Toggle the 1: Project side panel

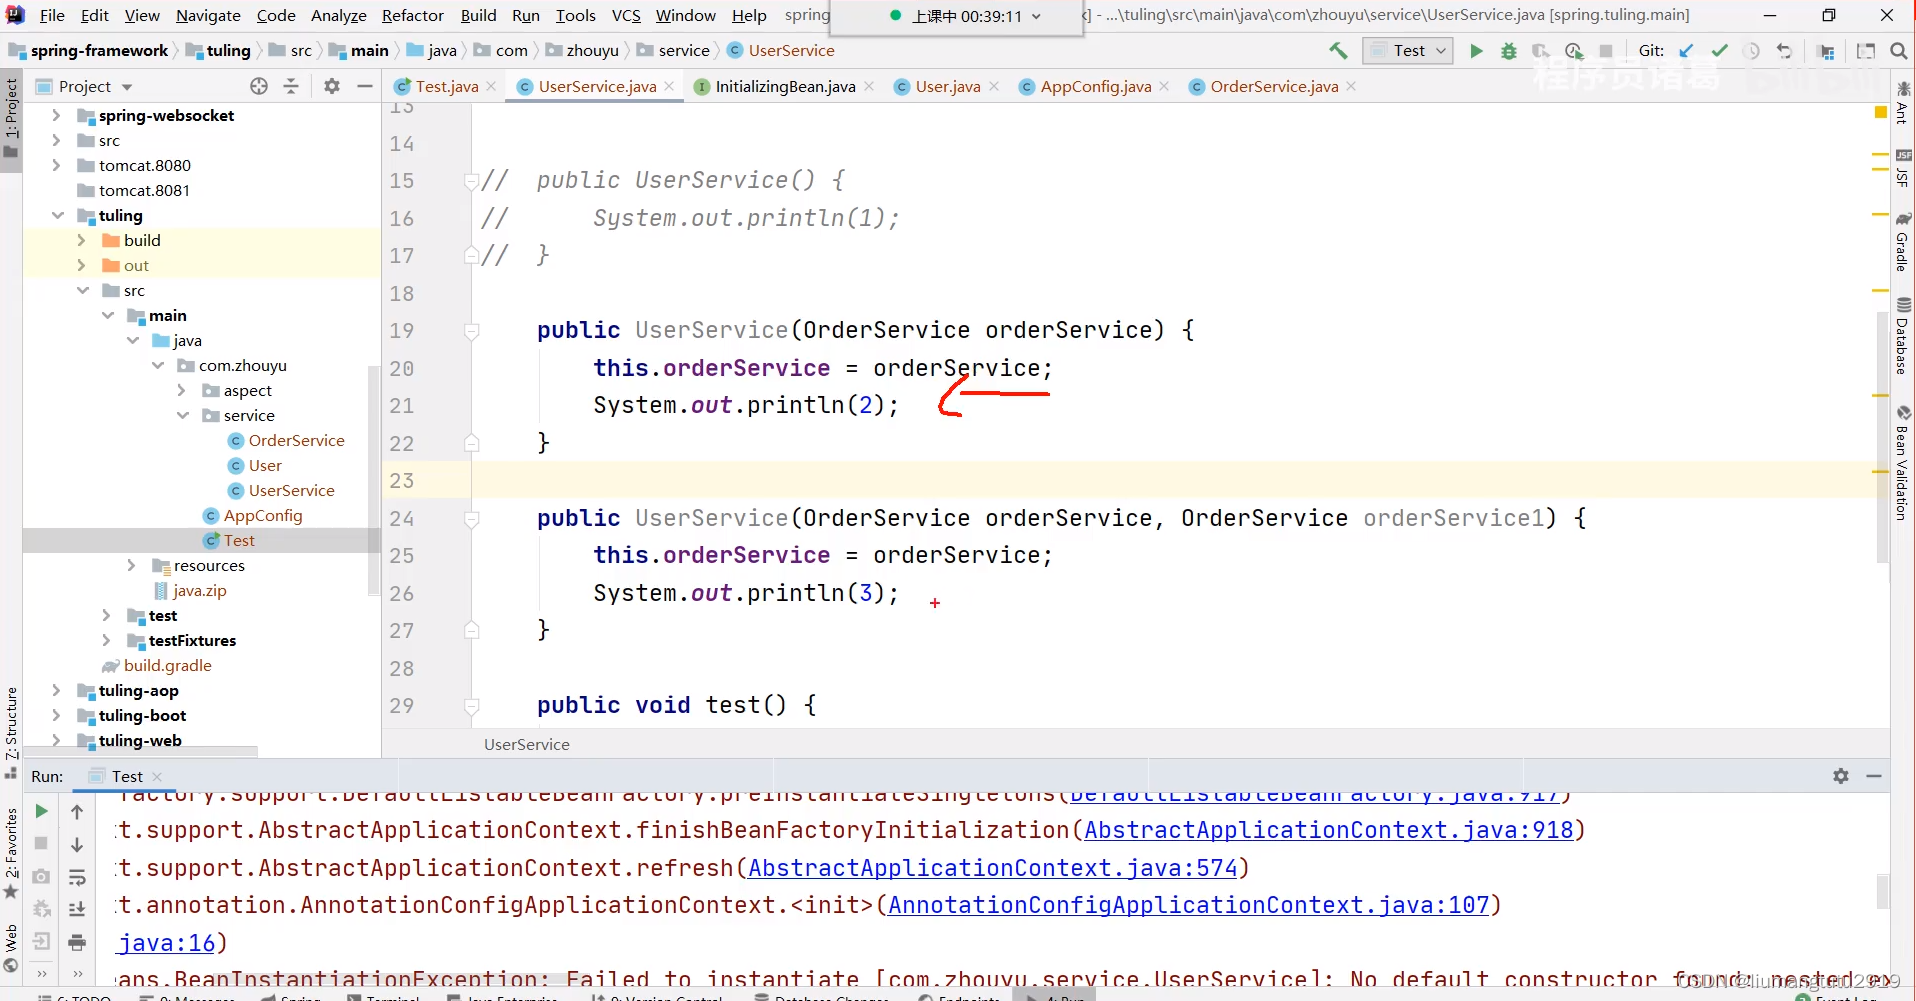(11, 118)
